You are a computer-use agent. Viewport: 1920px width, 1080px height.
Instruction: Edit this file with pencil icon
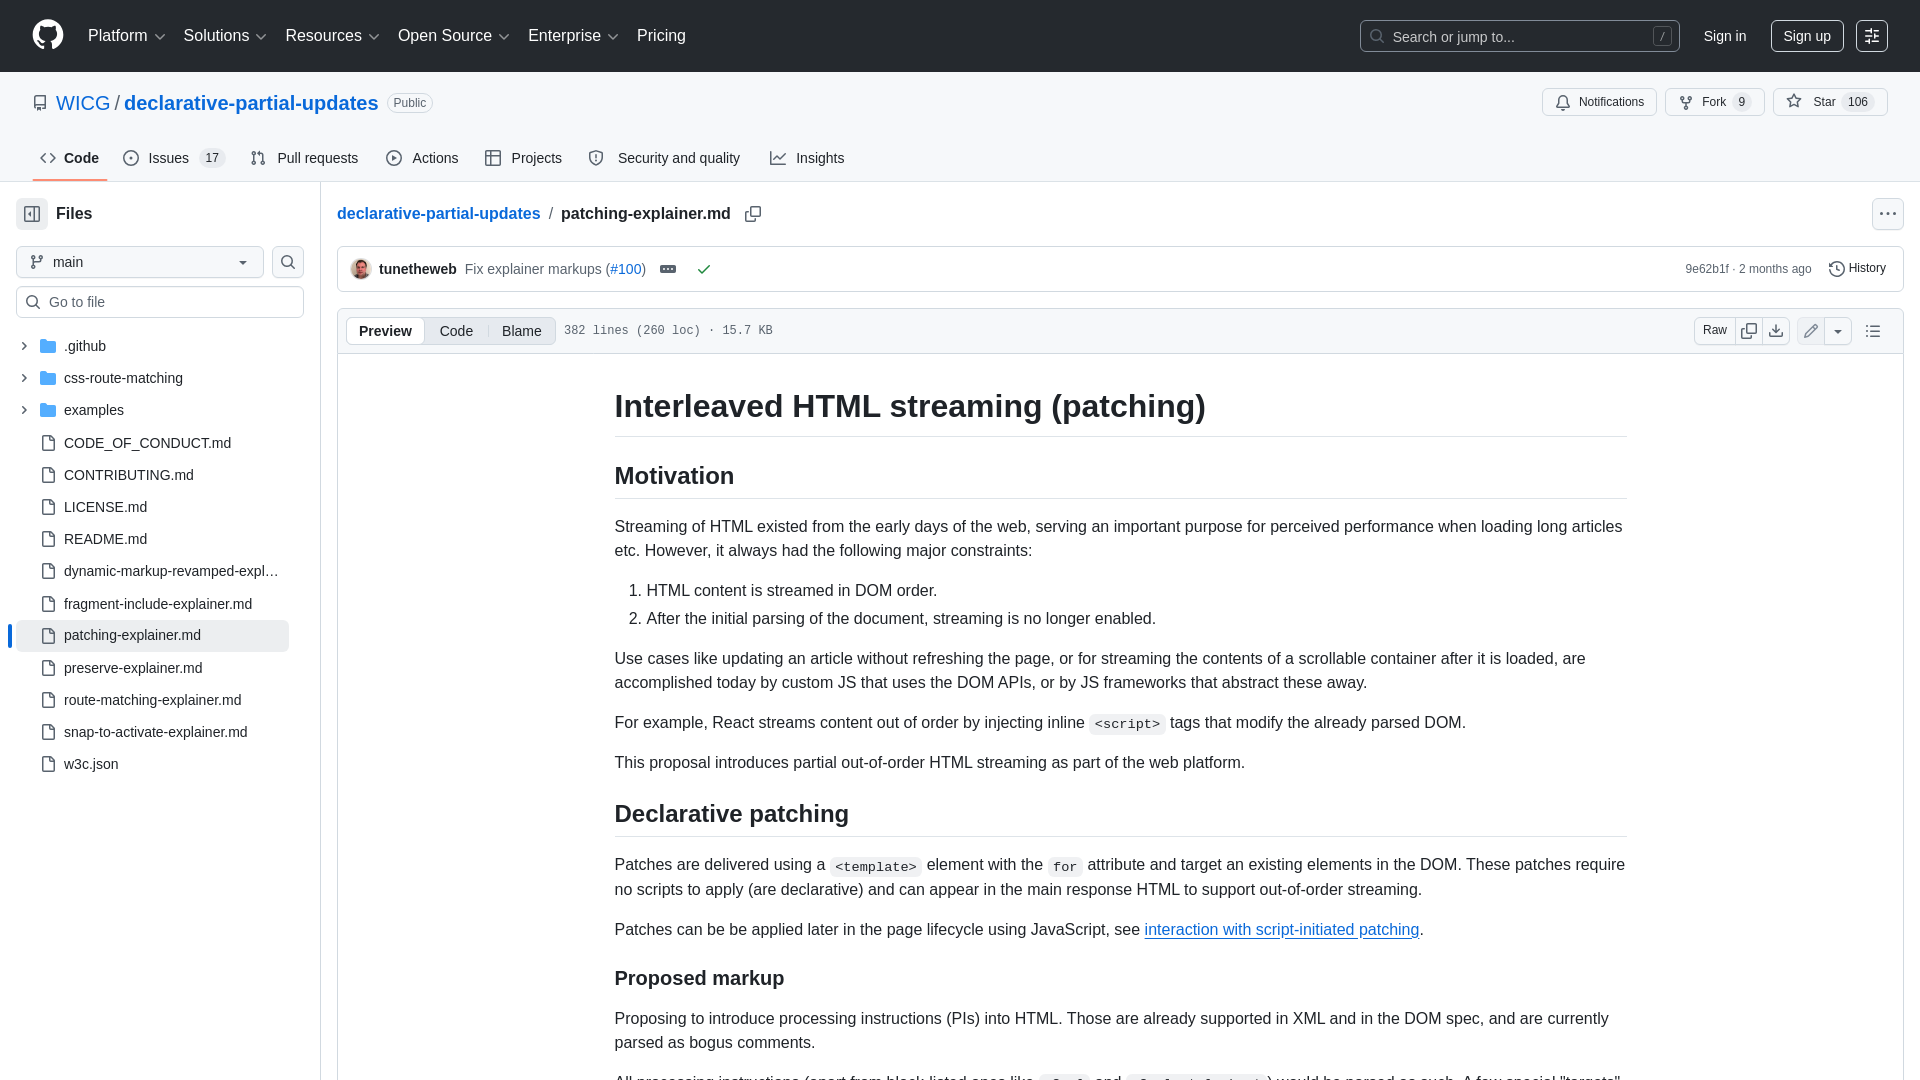point(1810,331)
